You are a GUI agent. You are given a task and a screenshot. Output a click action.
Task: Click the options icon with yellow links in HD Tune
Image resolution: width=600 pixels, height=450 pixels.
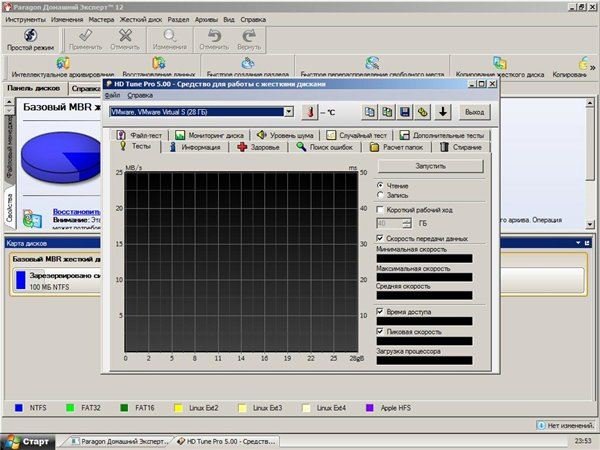tap(422, 112)
